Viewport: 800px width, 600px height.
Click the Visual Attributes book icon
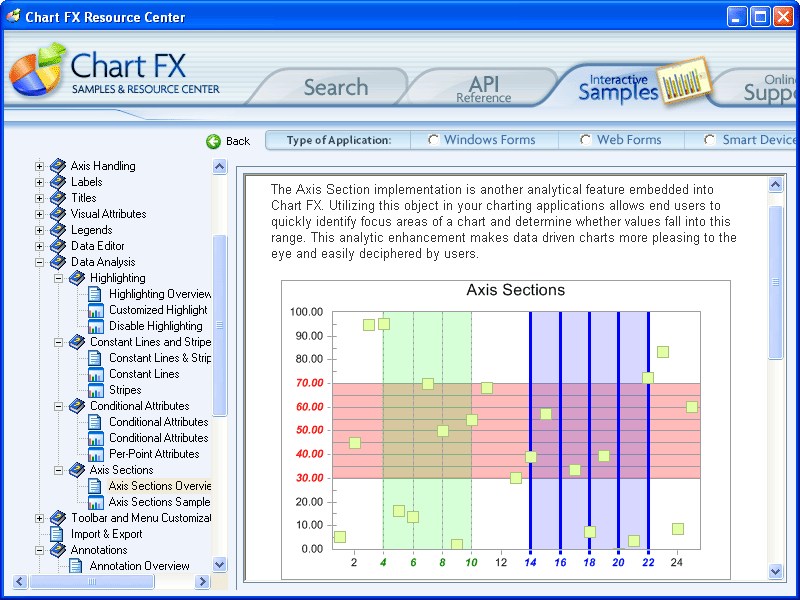[x=58, y=214]
